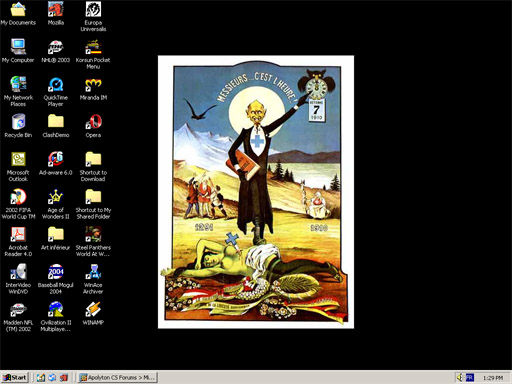This screenshot has height=384, width=512.
Task: Click the Apolyton CS Forums taskbar button
Action: 118,377
